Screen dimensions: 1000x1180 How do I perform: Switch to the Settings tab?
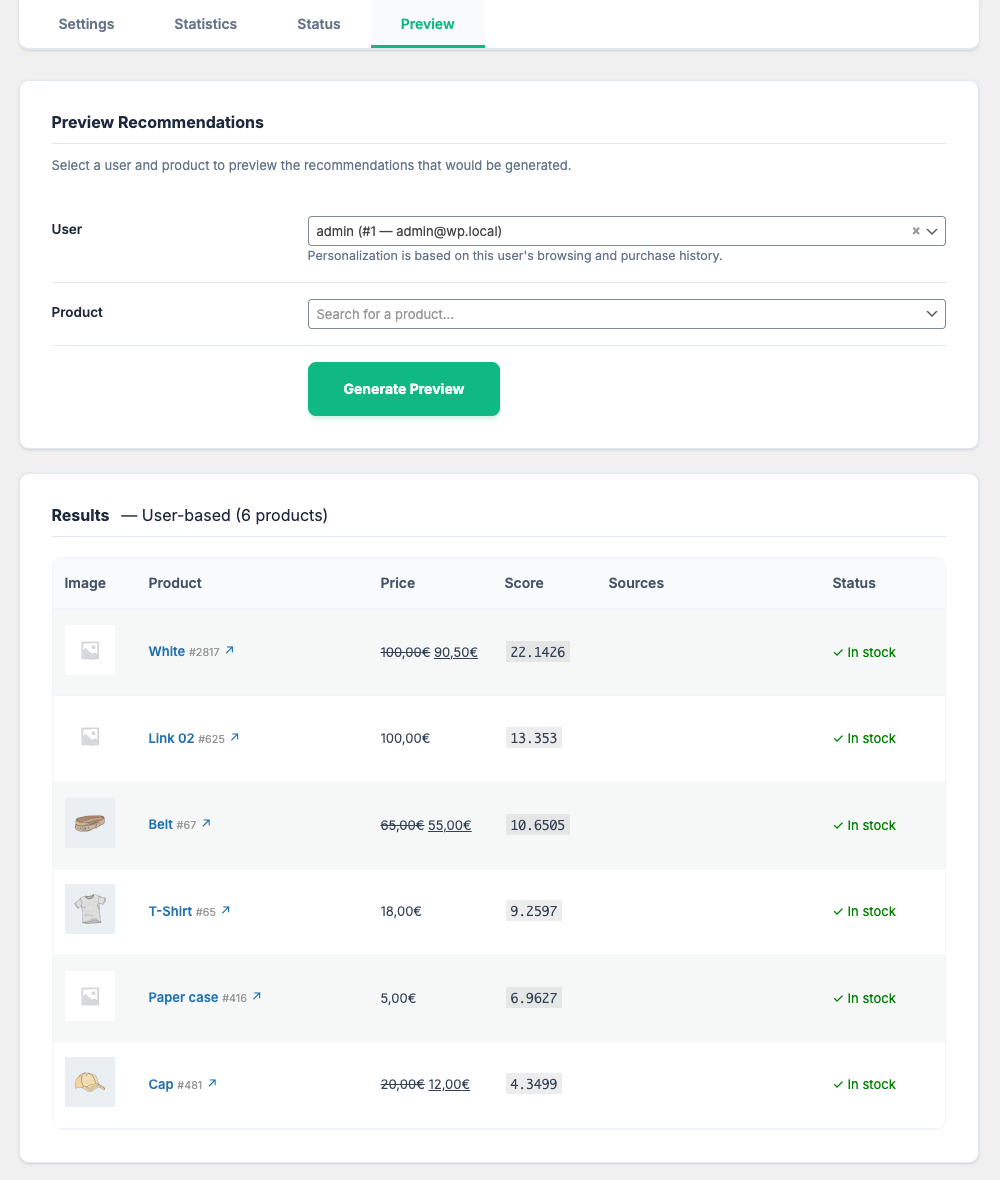86,24
